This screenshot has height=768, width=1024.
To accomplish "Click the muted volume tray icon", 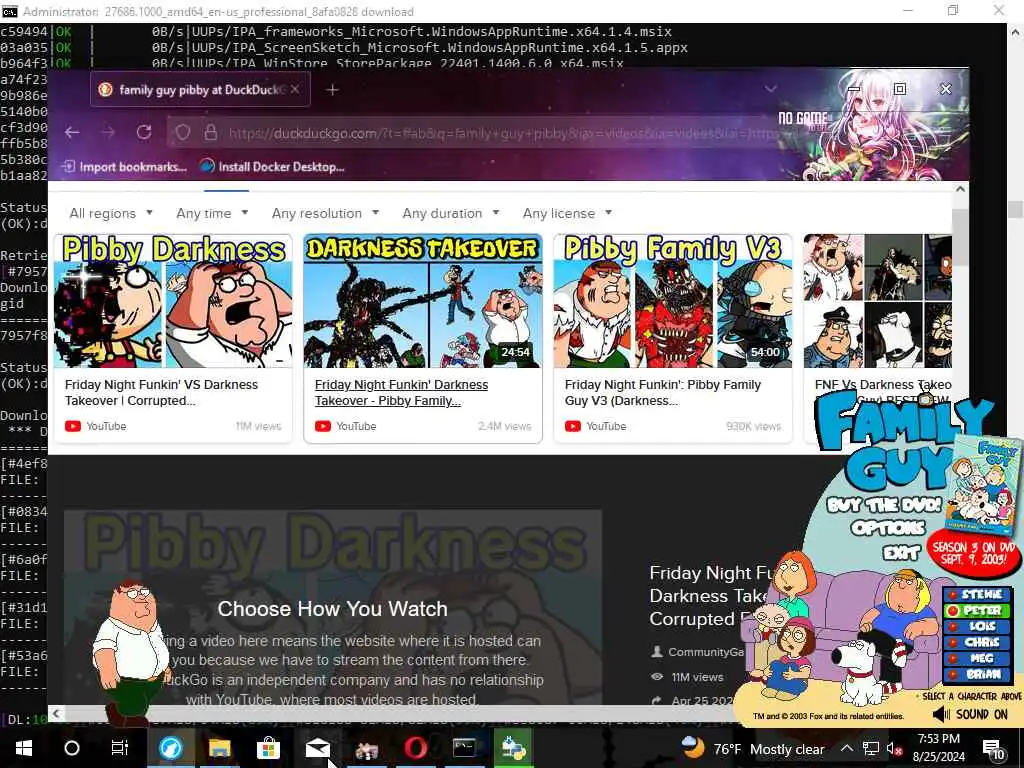I will click(x=895, y=748).
